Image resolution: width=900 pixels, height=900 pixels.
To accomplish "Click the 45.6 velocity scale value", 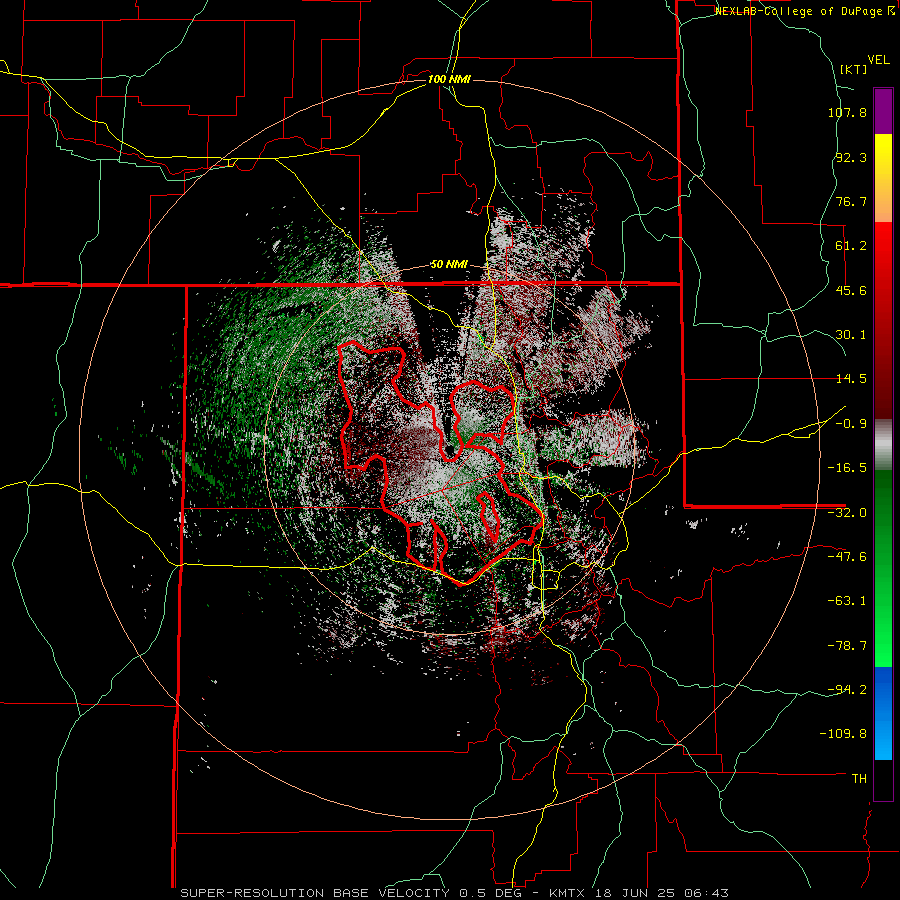I will tap(851, 290).
